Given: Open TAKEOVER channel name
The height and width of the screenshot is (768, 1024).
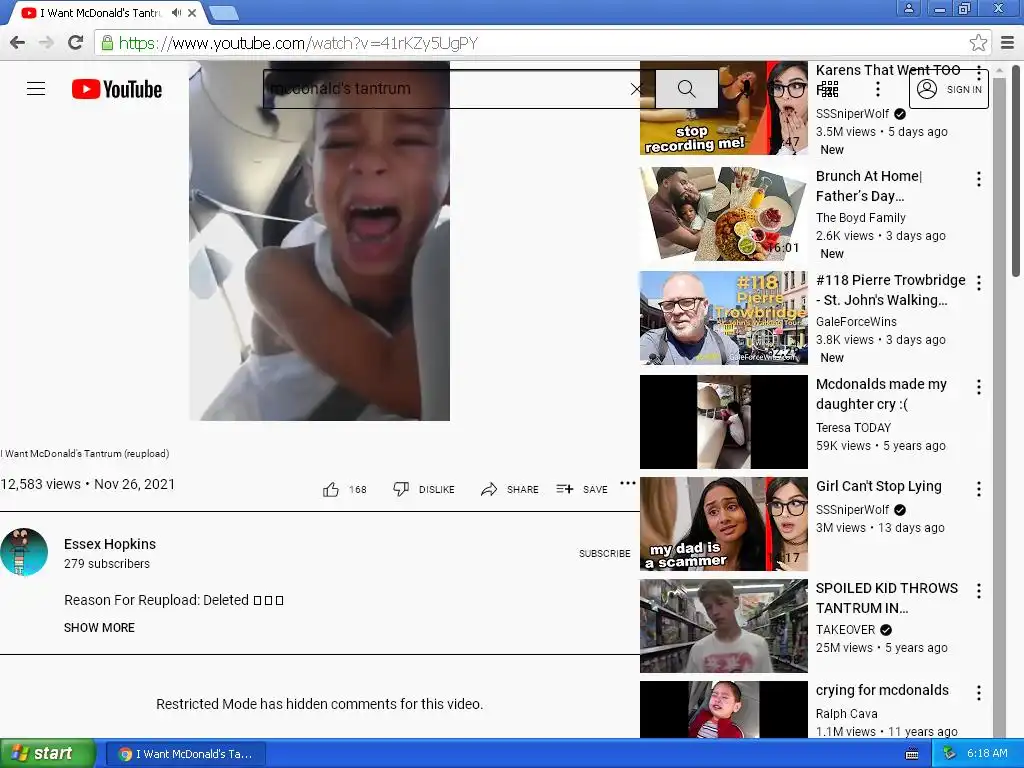Looking at the screenshot, I should click(845, 630).
